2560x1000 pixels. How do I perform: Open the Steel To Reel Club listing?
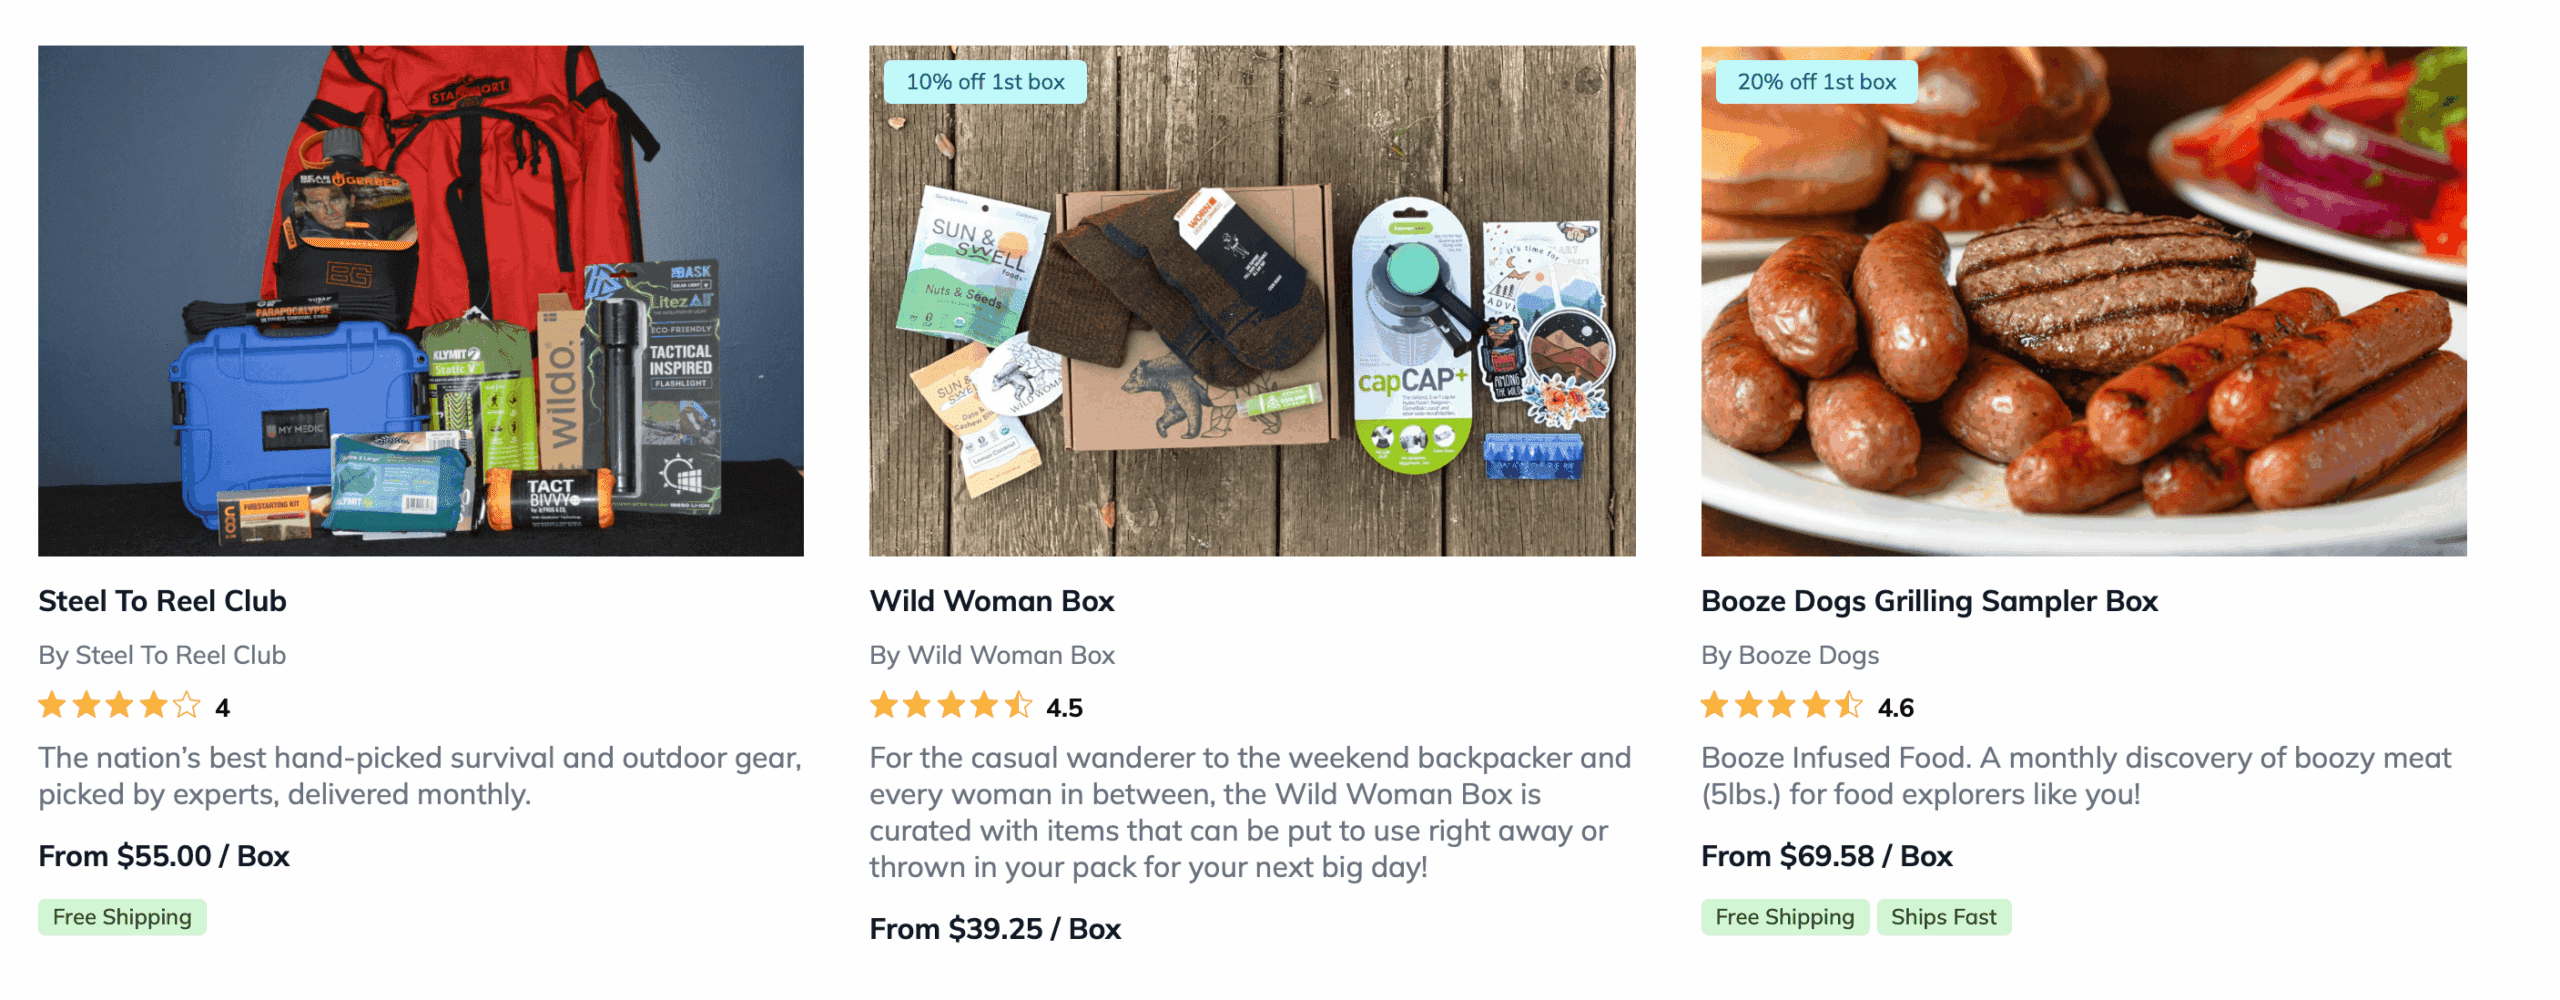click(x=162, y=601)
